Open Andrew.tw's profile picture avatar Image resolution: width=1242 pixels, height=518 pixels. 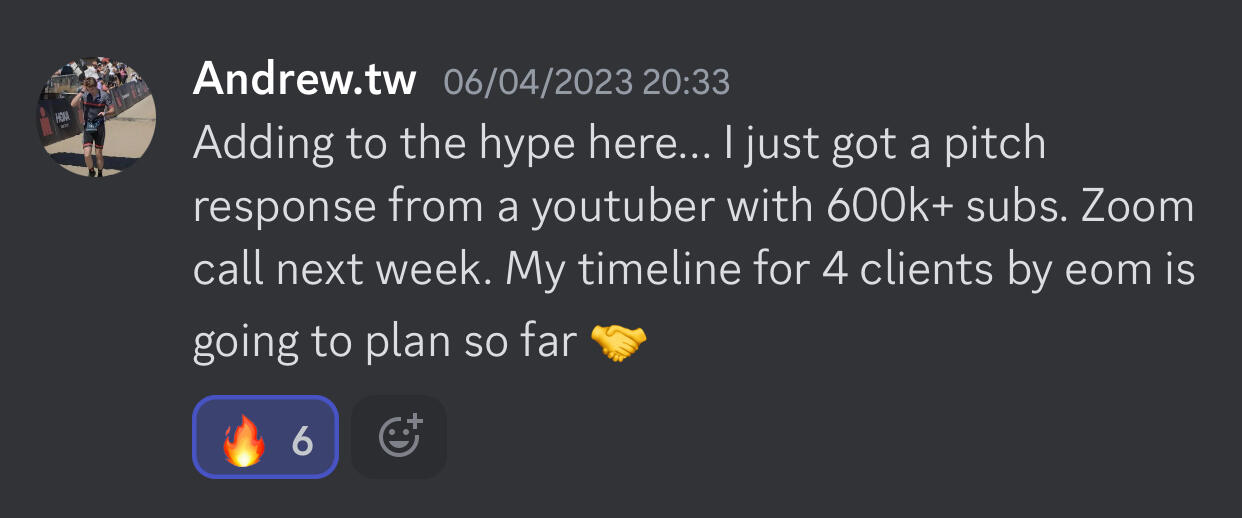(x=96, y=117)
